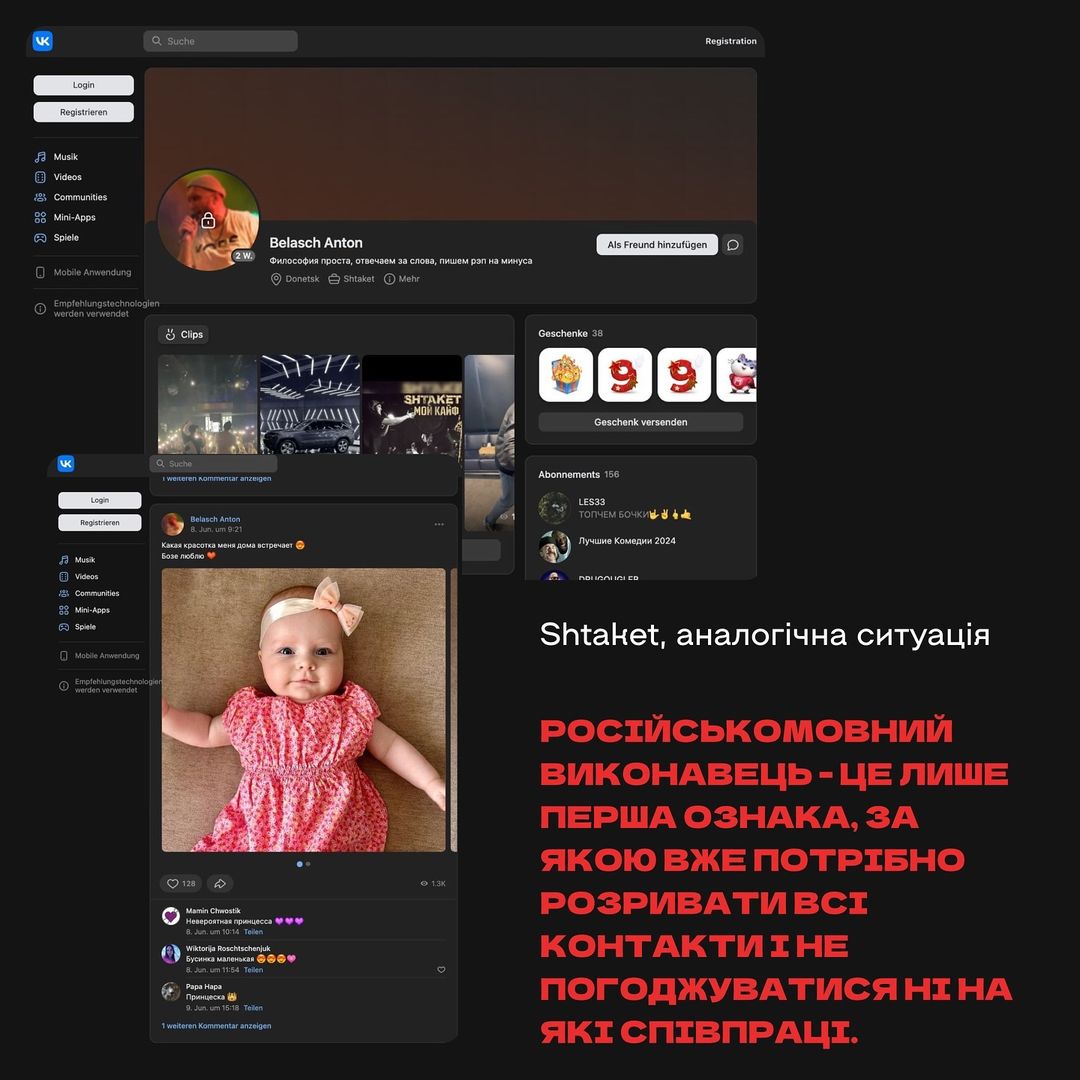Viewport: 1080px width, 1080px height.
Task: Click the red flower gift in the Geschenke panel
Action: point(625,374)
